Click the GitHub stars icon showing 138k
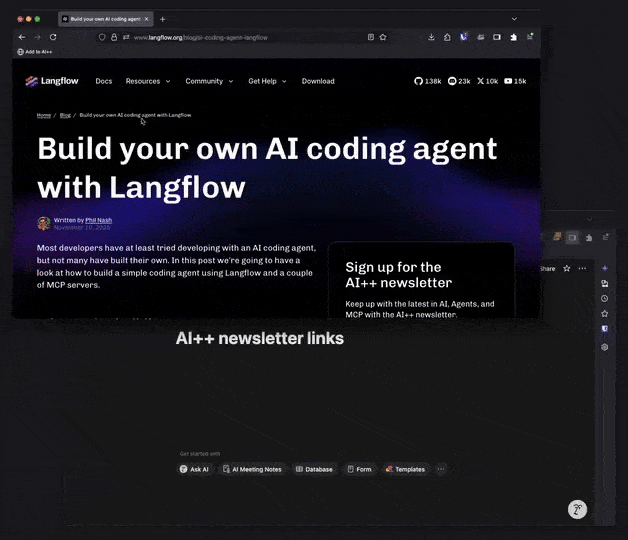The width and height of the screenshot is (628, 540). pos(419,81)
